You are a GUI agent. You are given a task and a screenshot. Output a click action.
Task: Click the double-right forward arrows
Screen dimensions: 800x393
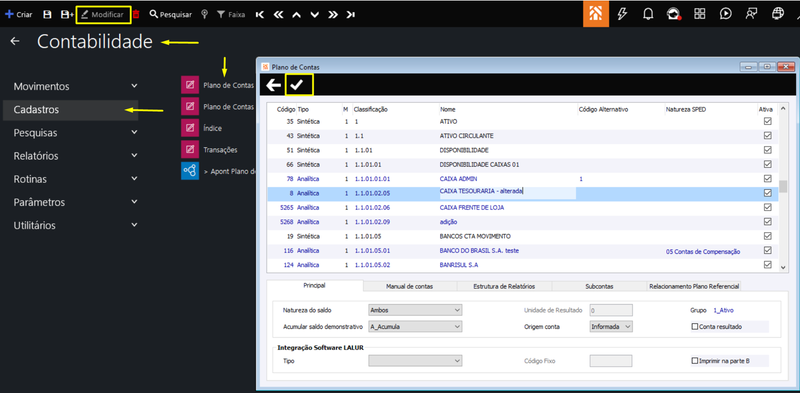click(x=333, y=15)
